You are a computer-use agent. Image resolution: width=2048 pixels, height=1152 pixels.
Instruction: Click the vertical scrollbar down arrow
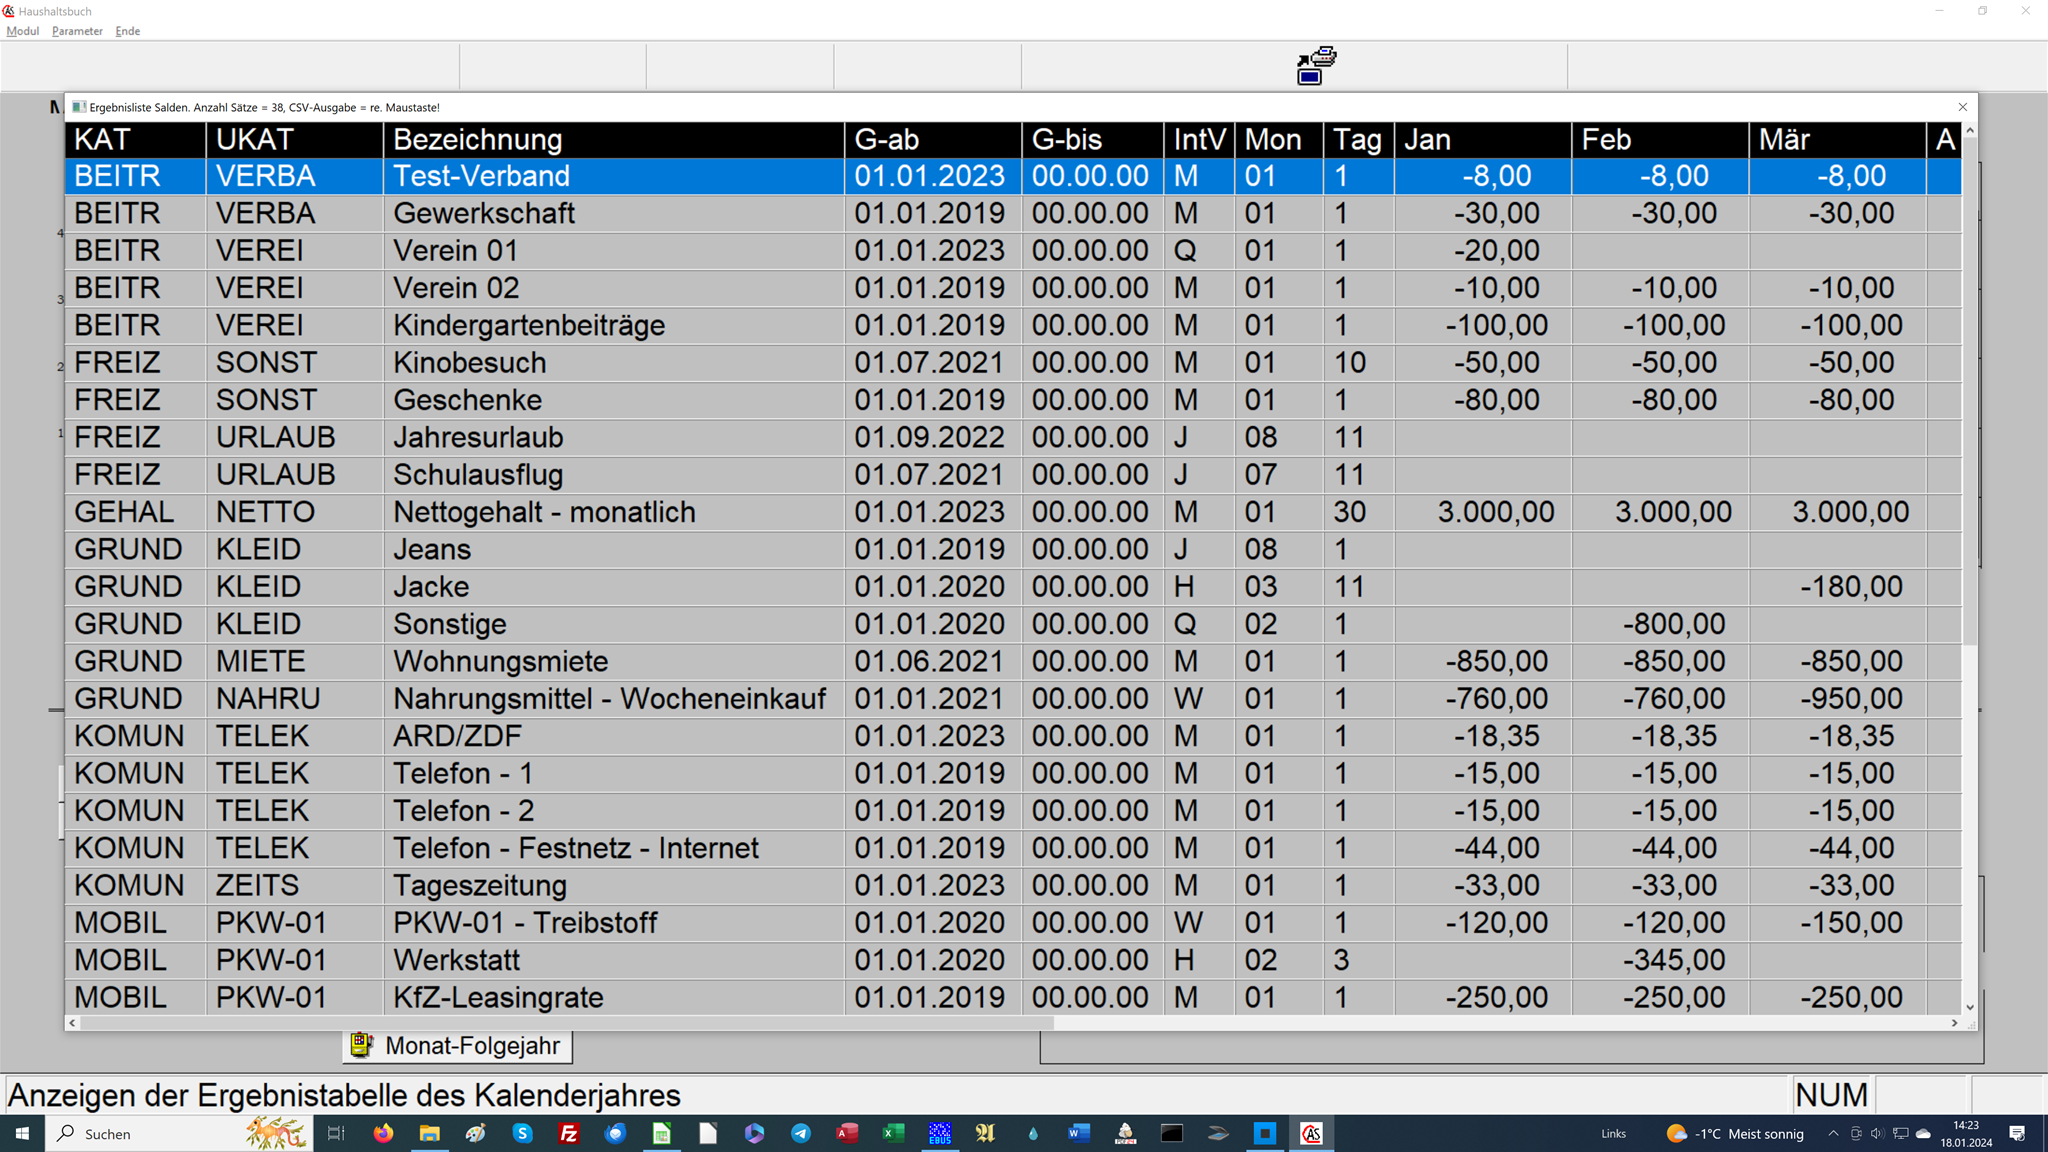[1969, 1007]
